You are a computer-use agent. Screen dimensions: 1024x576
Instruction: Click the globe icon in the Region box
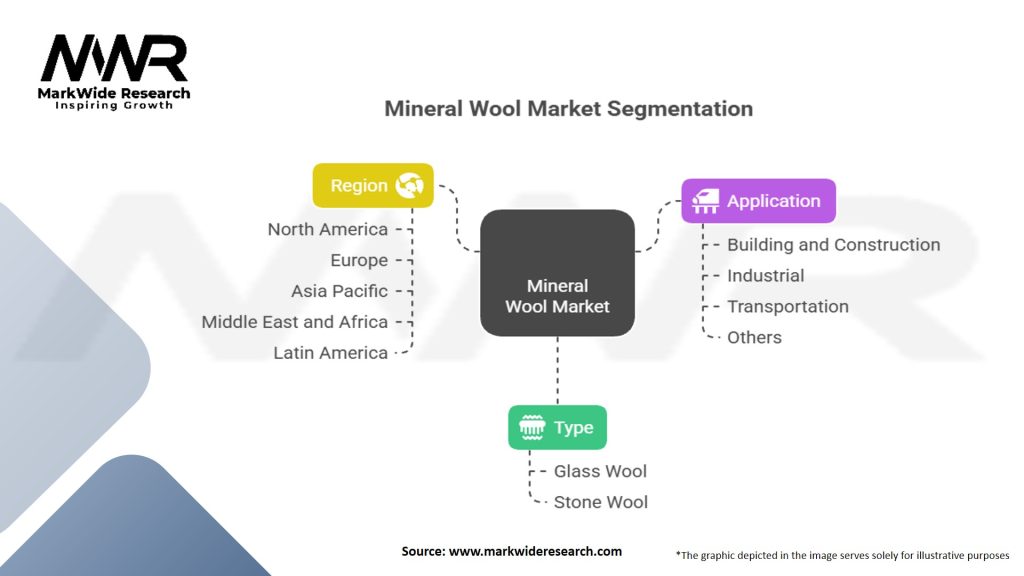pos(409,185)
